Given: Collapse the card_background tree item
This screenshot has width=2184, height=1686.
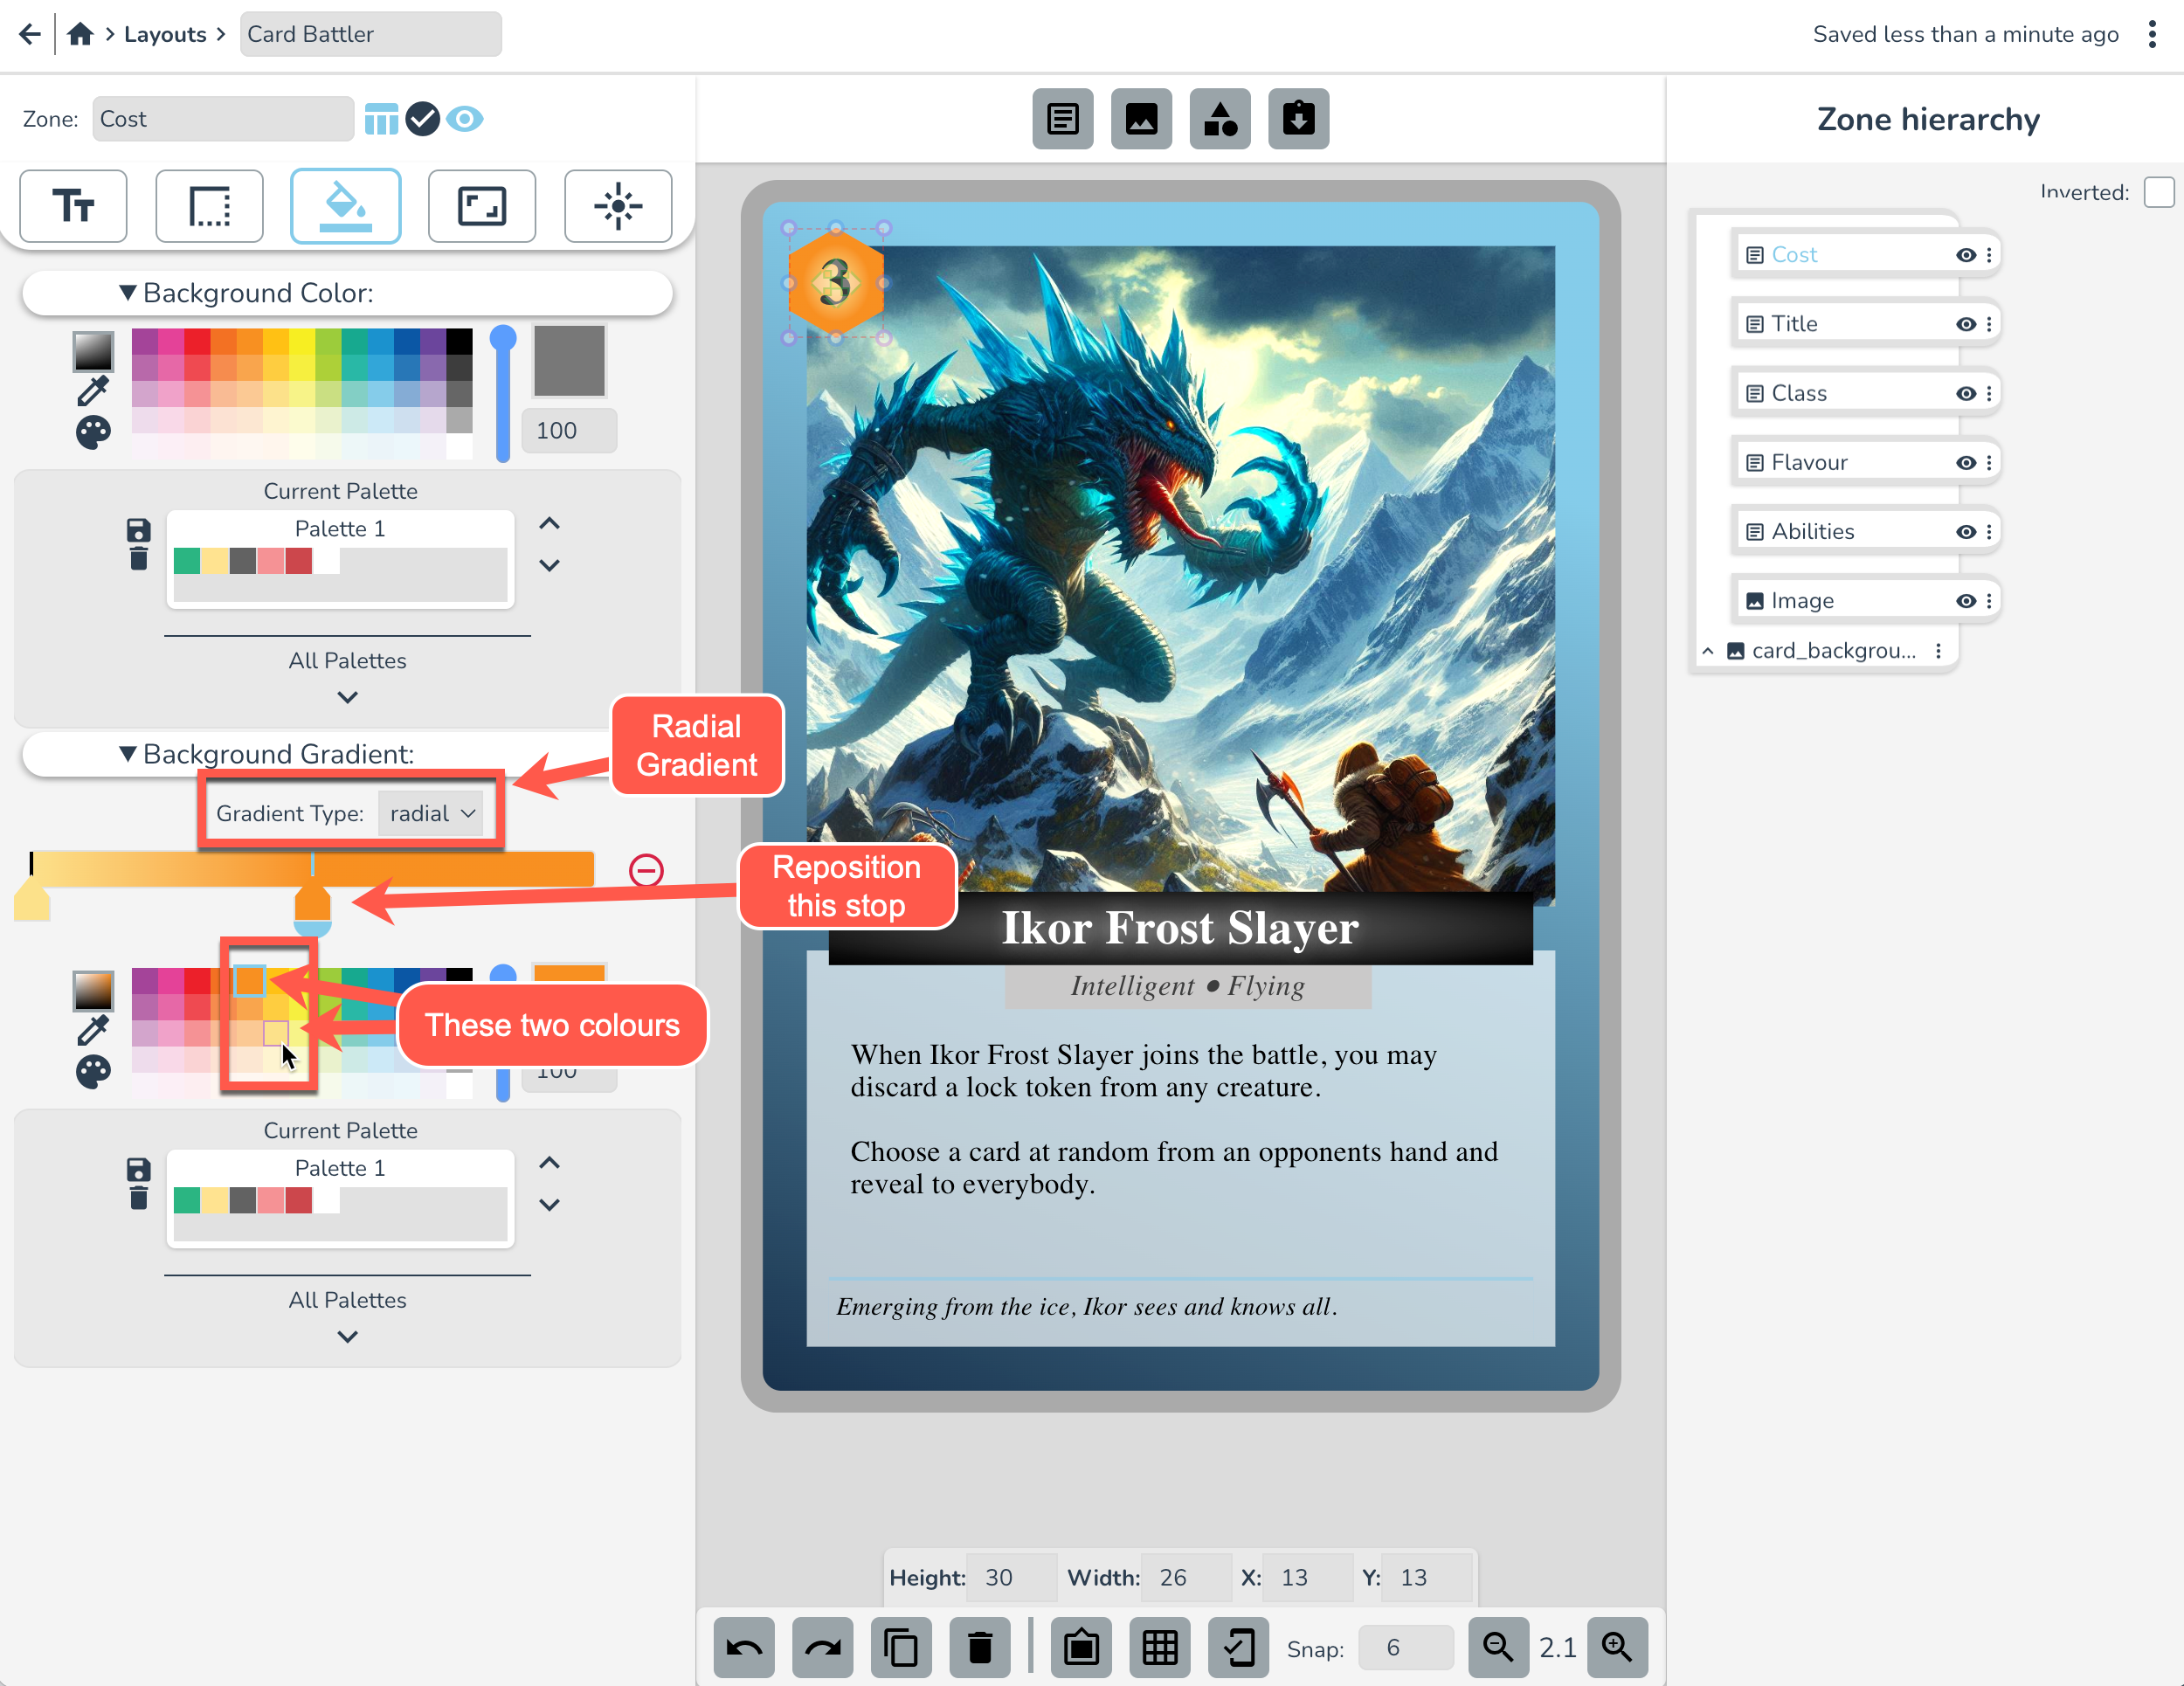Looking at the screenshot, I should (x=1708, y=651).
